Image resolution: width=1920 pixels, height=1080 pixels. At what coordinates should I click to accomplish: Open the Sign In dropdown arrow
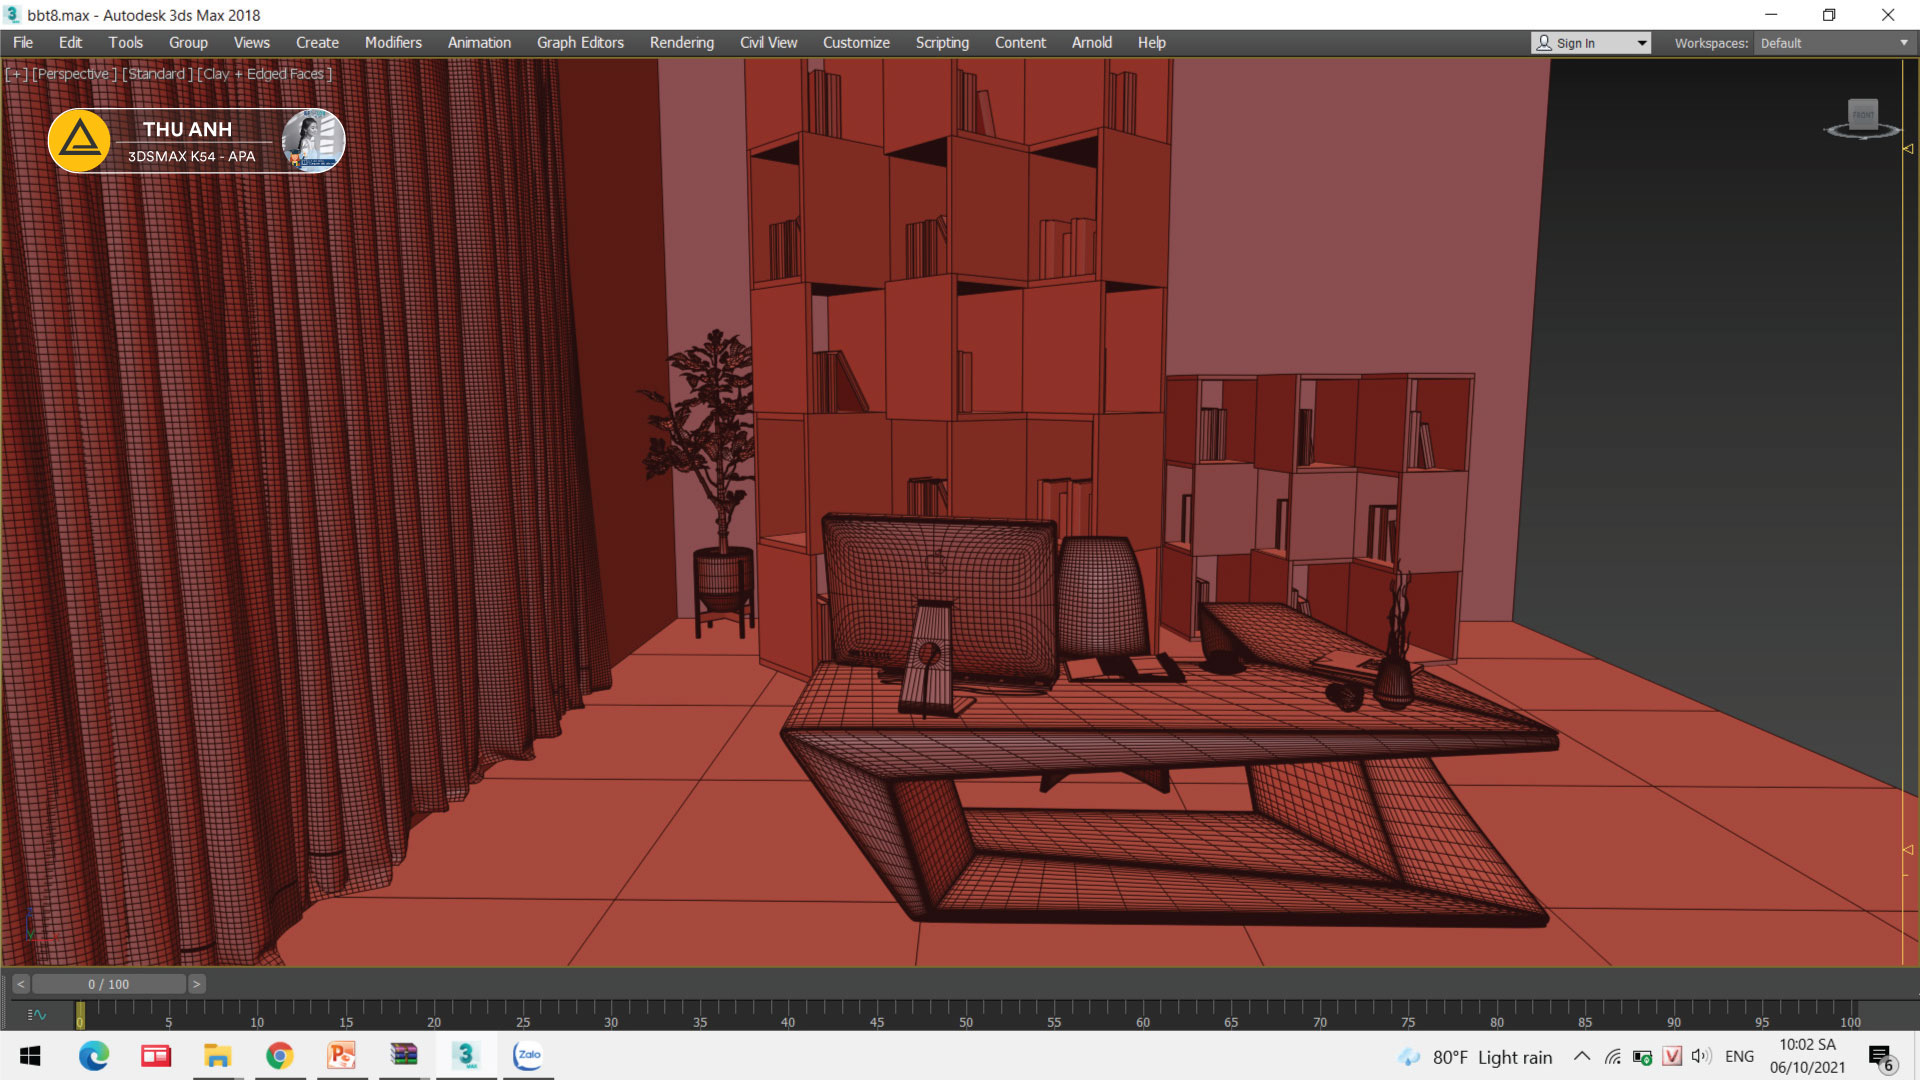pos(1641,43)
